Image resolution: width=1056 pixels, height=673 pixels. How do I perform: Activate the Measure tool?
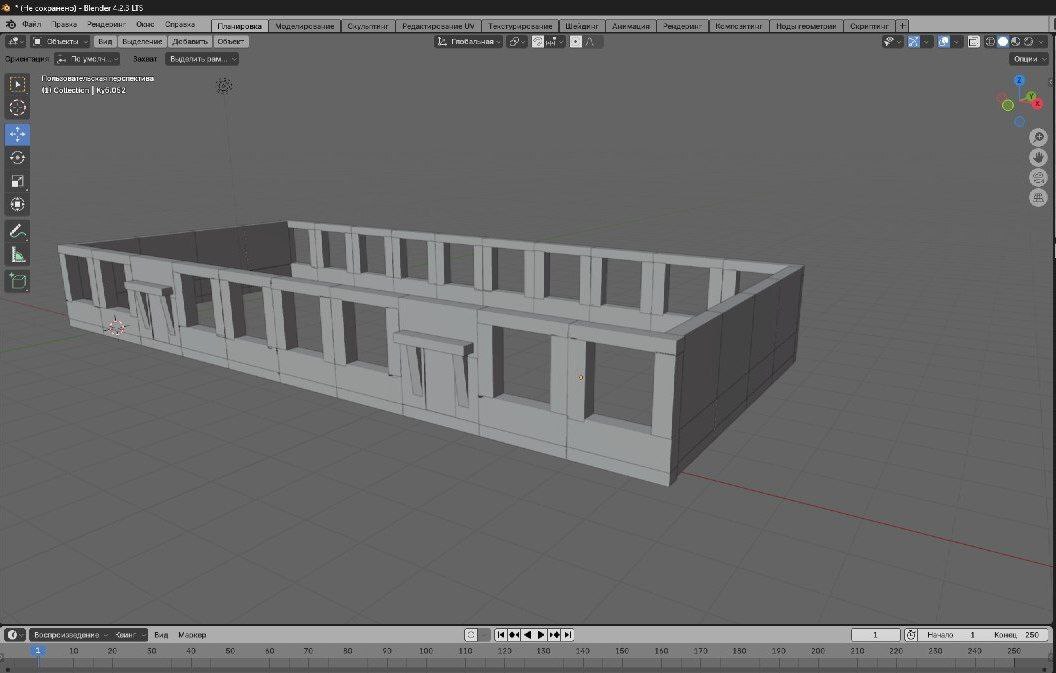click(18, 255)
